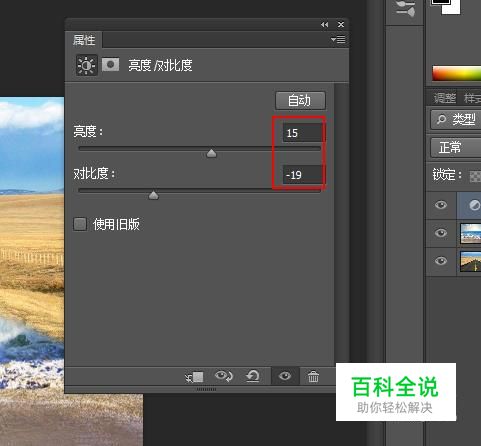Image resolution: width=481 pixels, height=446 pixels.
Task: Open the brush presets panel icon
Action: click(405, 8)
